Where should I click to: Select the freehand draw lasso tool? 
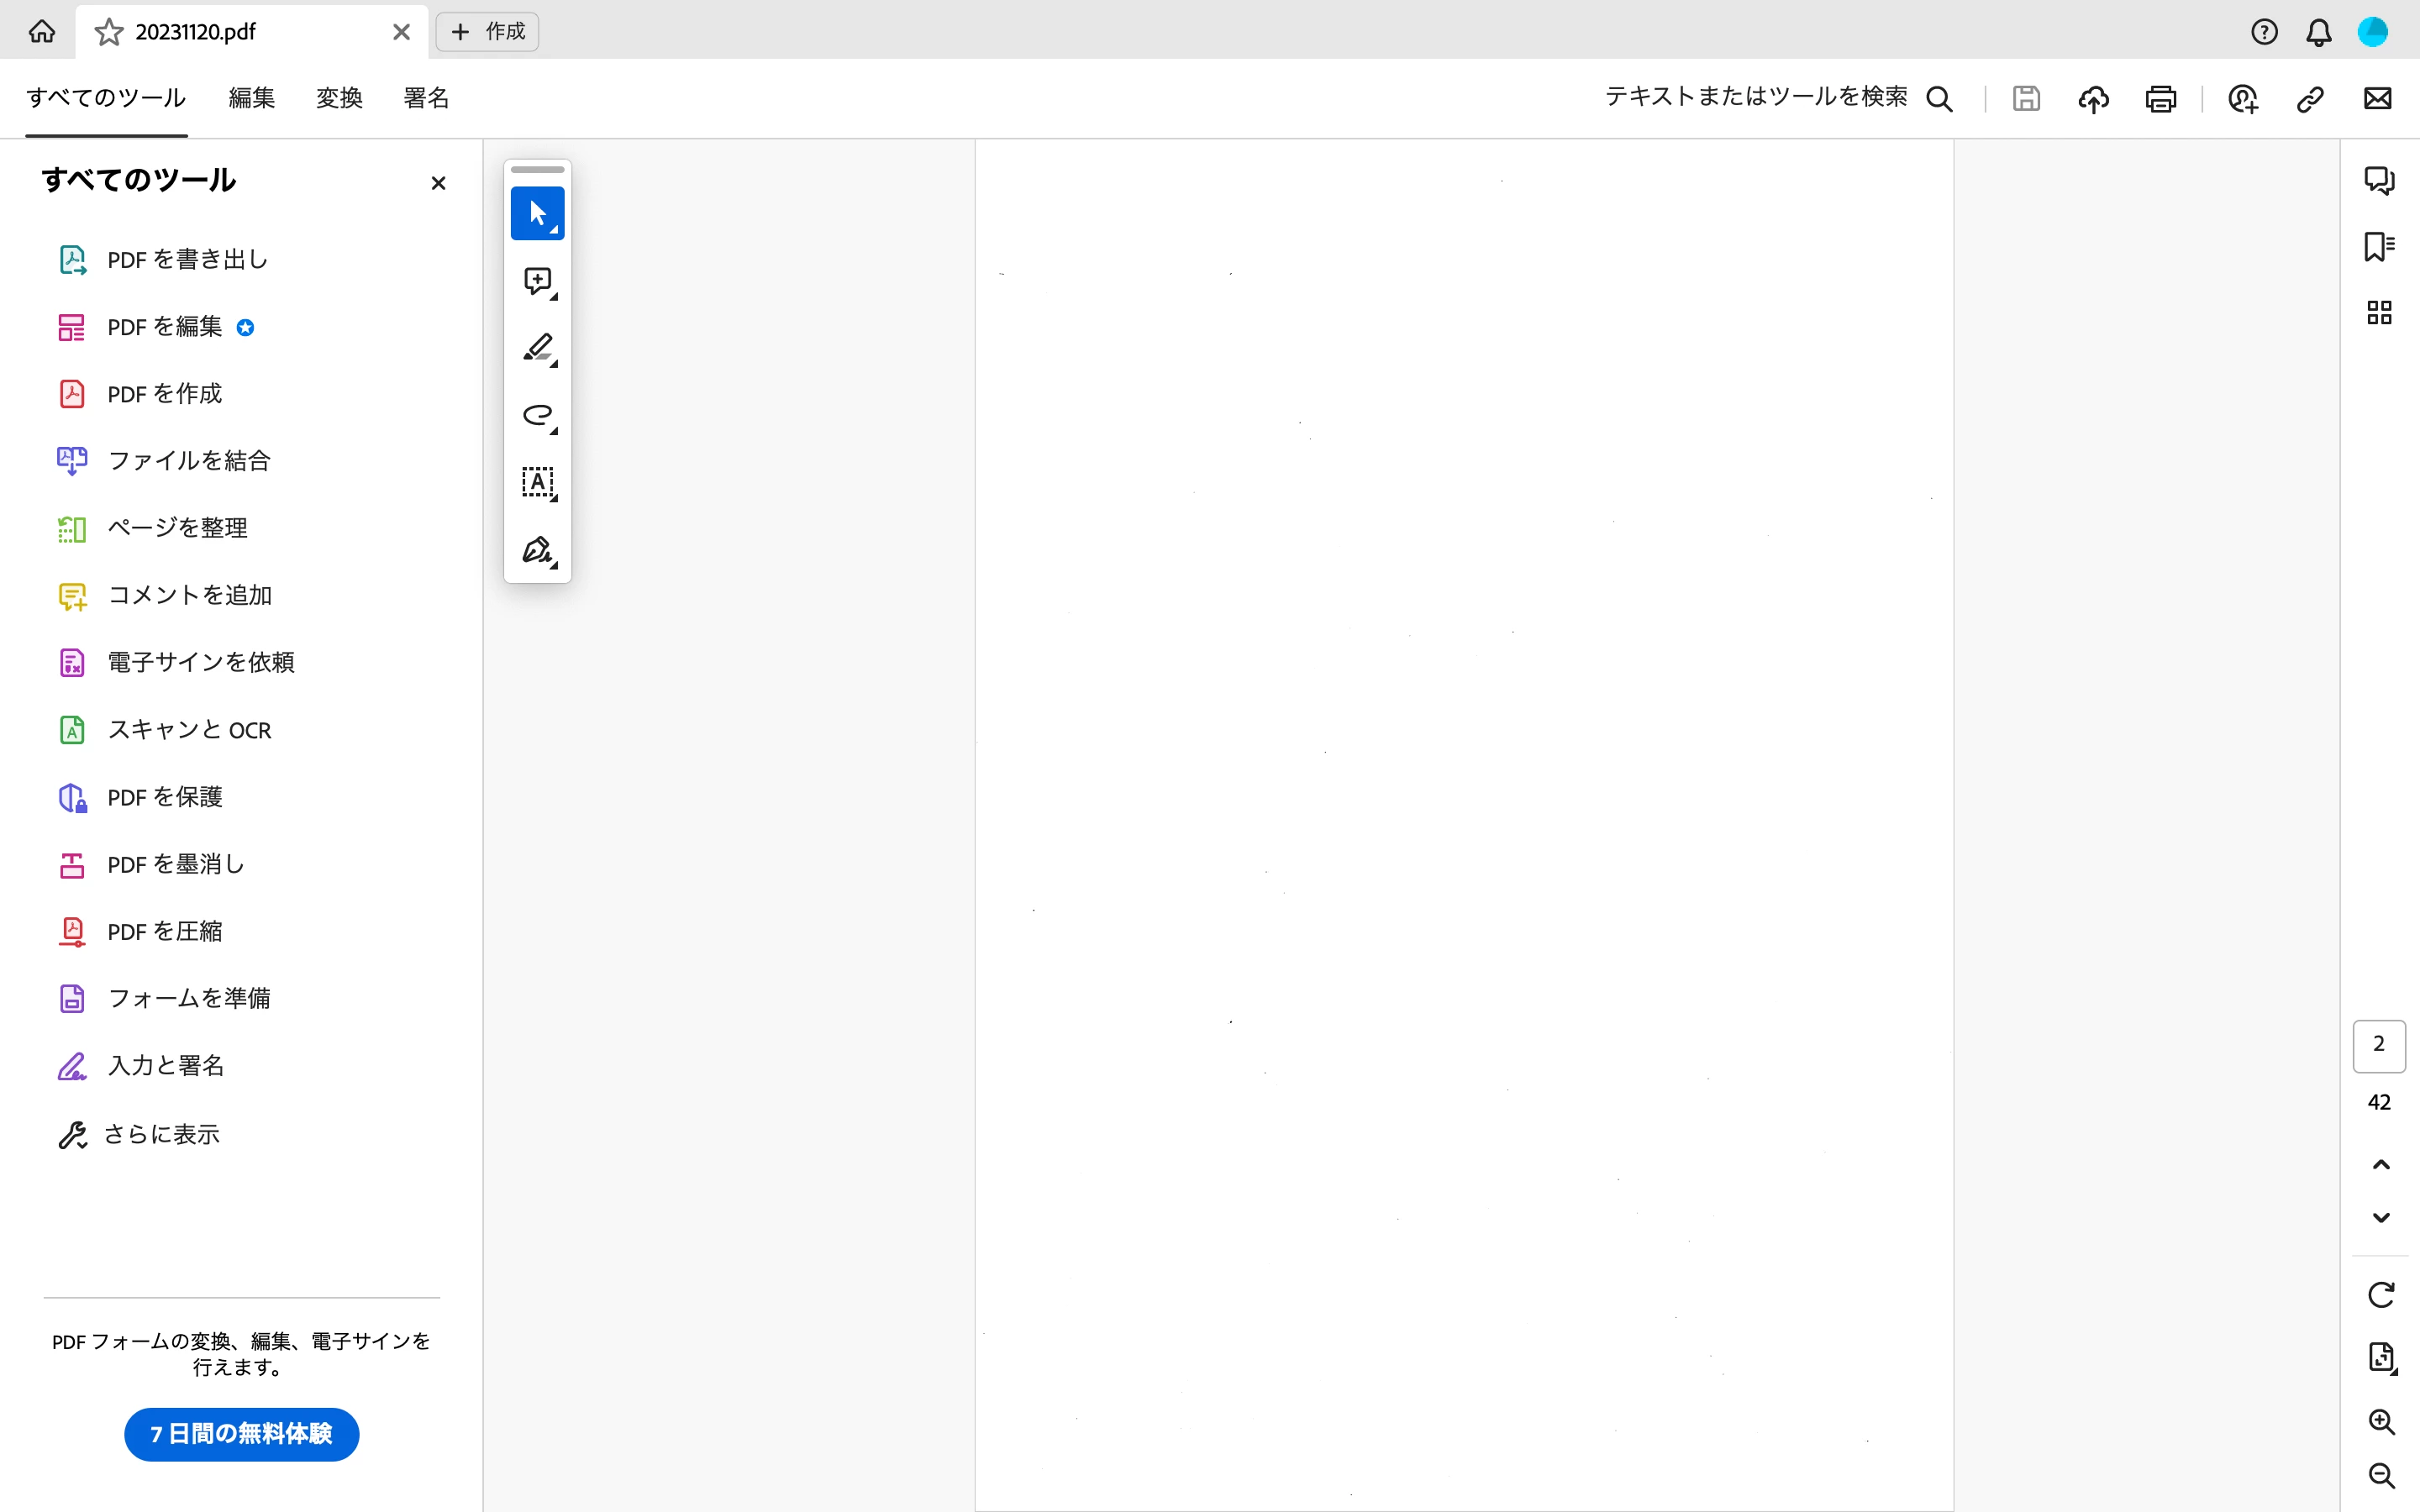pyautogui.click(x=537, y=415)
